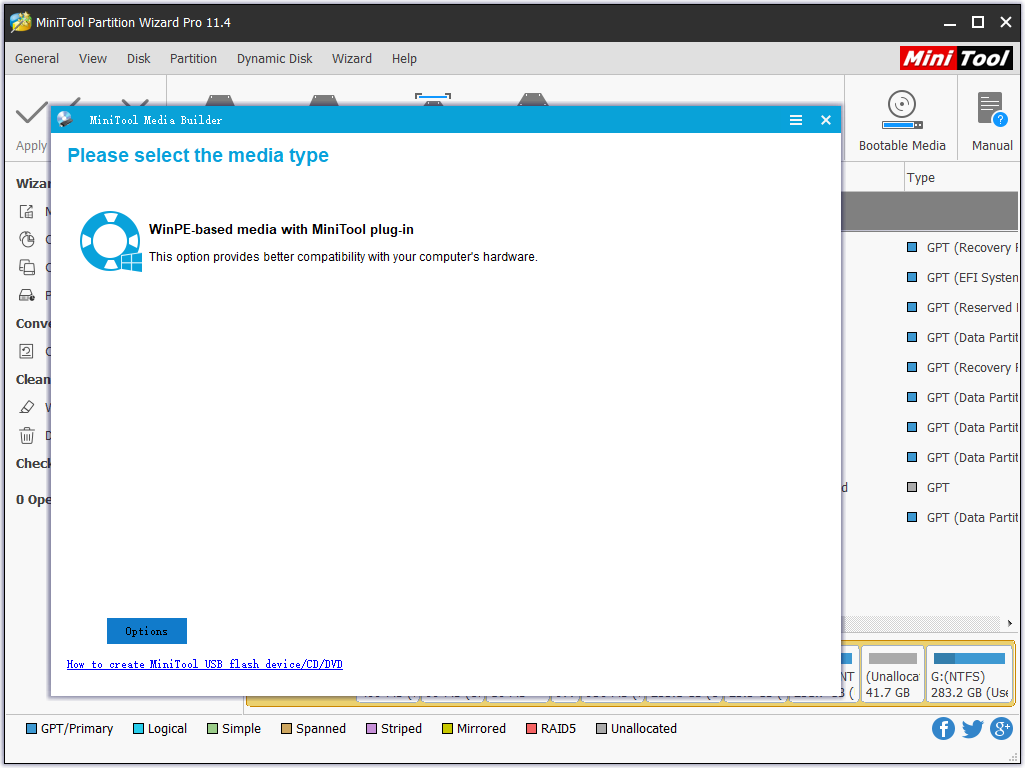Open the Disk menu
The image size is (1025, 768).
coord(139,59)
